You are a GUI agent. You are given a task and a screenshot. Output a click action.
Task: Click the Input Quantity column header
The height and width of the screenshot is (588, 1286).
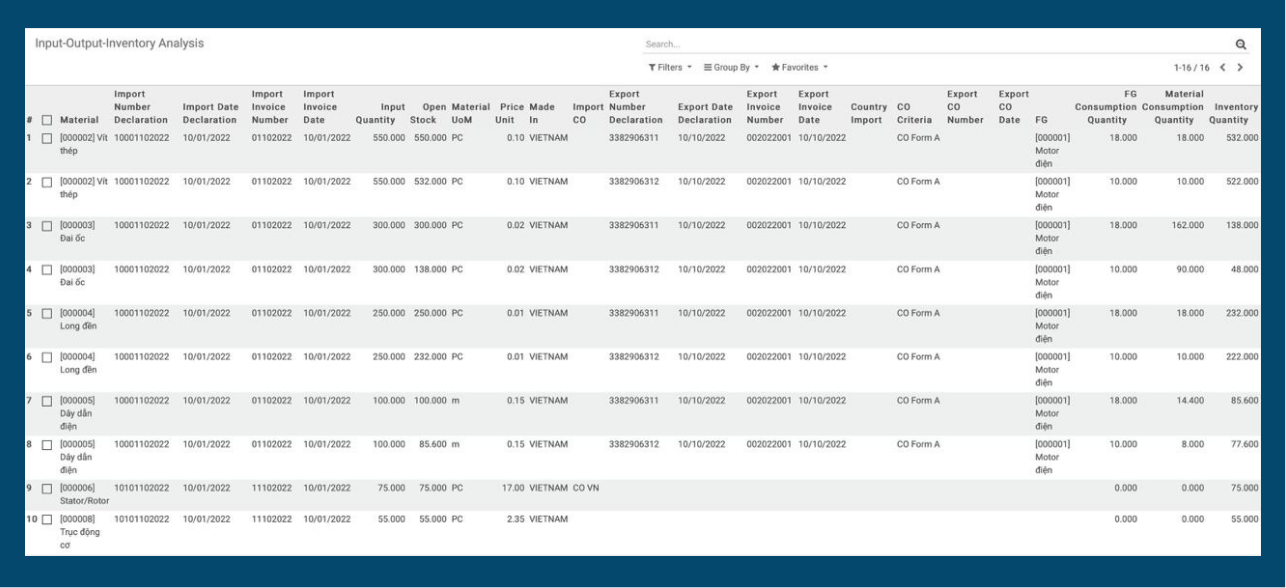[380, 113]
